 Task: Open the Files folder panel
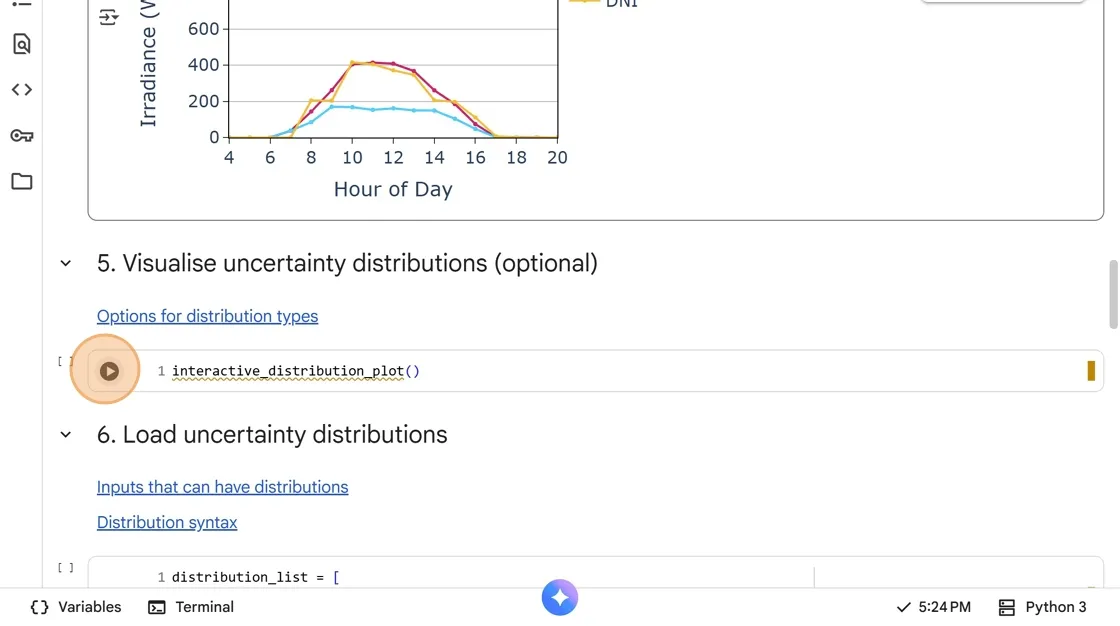click(x=22, y=182)
